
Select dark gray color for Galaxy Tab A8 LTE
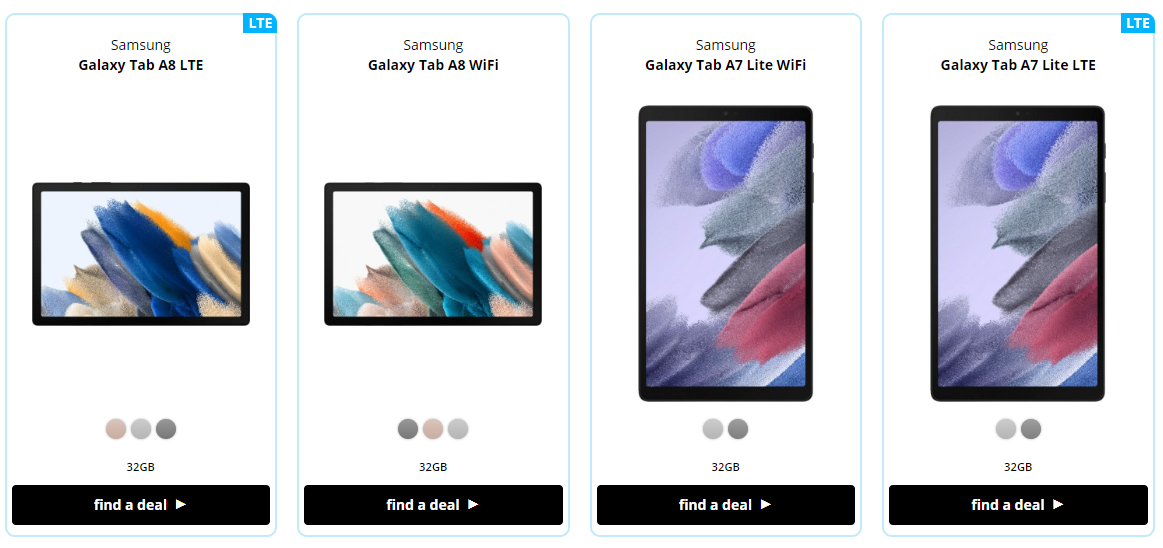[x=166, y=429]
